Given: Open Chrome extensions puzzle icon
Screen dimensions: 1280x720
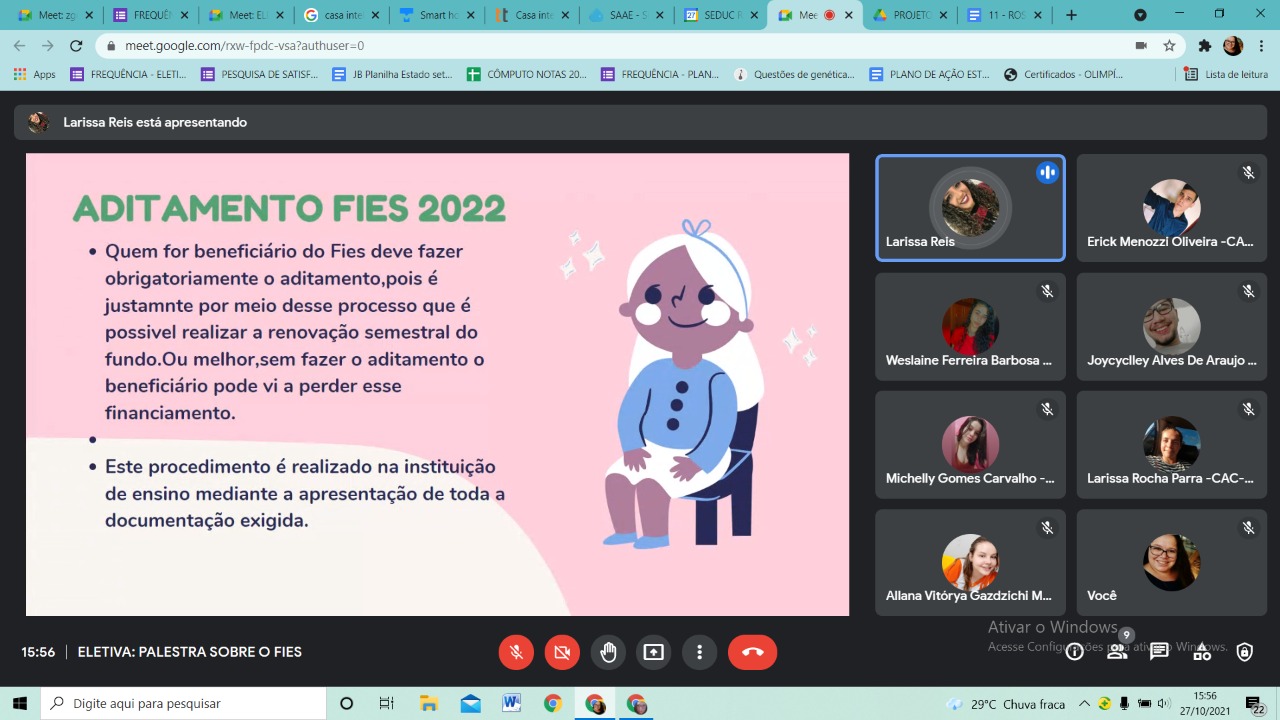Looking at the screenshot, I should click(x=1205, y=46).
